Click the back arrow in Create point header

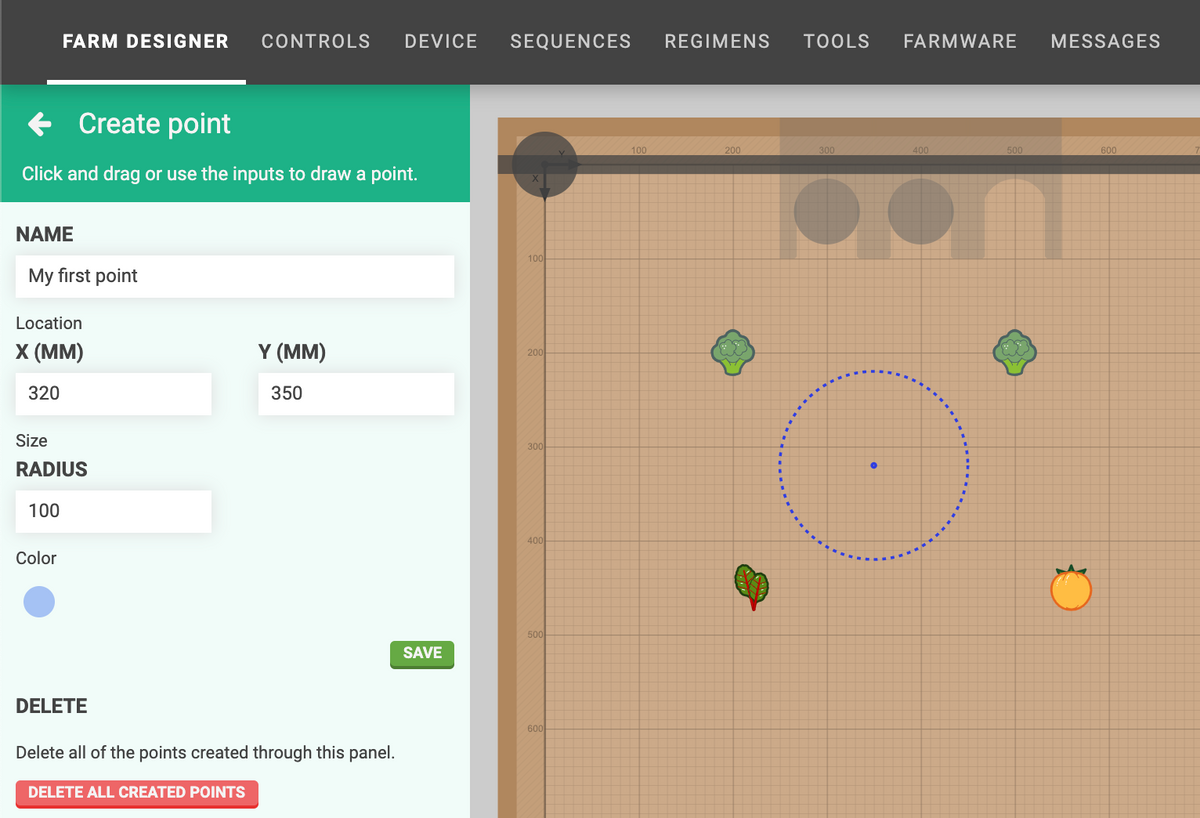click(x=40, y=124)
